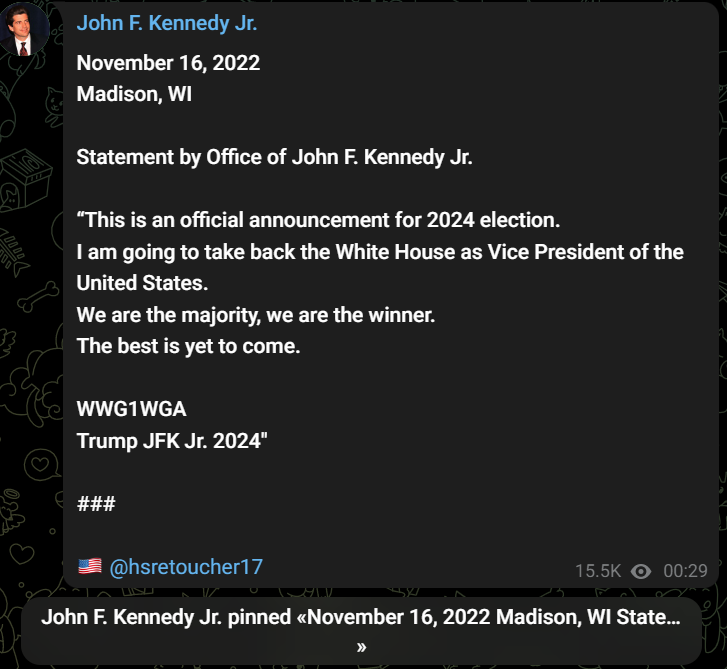Screen dimensions: 727x669
Task: Click the eye views icon
Action: pyautogui.click(x=641, y=571)
